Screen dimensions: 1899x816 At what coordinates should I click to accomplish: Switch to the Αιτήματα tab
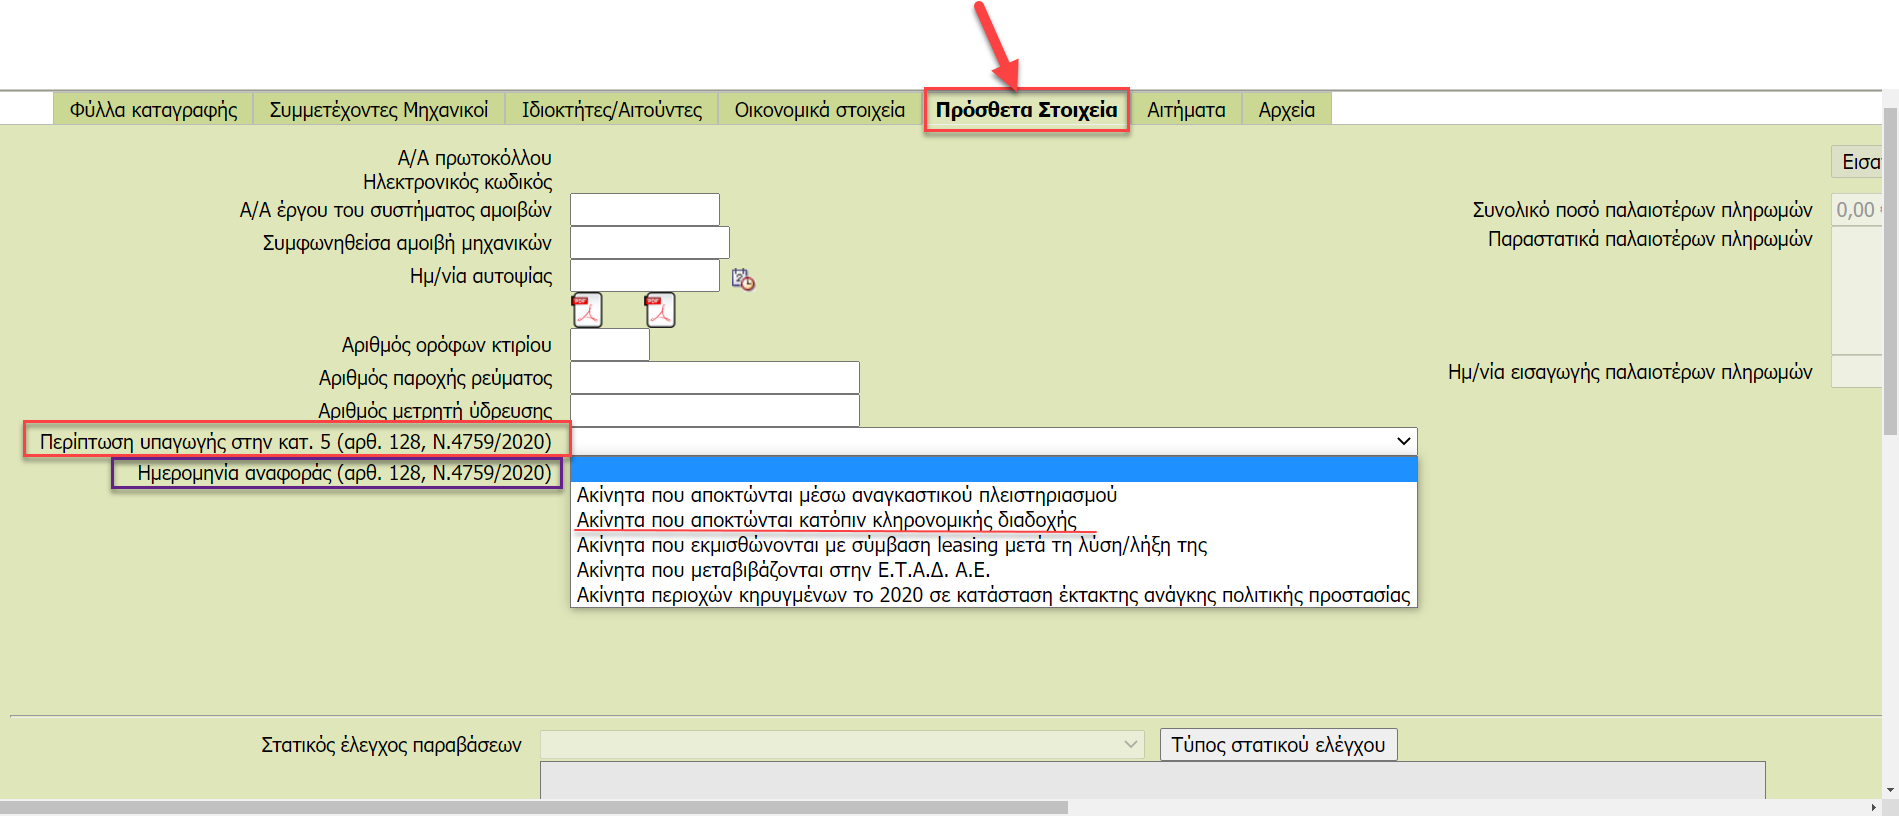point(1186,110)
